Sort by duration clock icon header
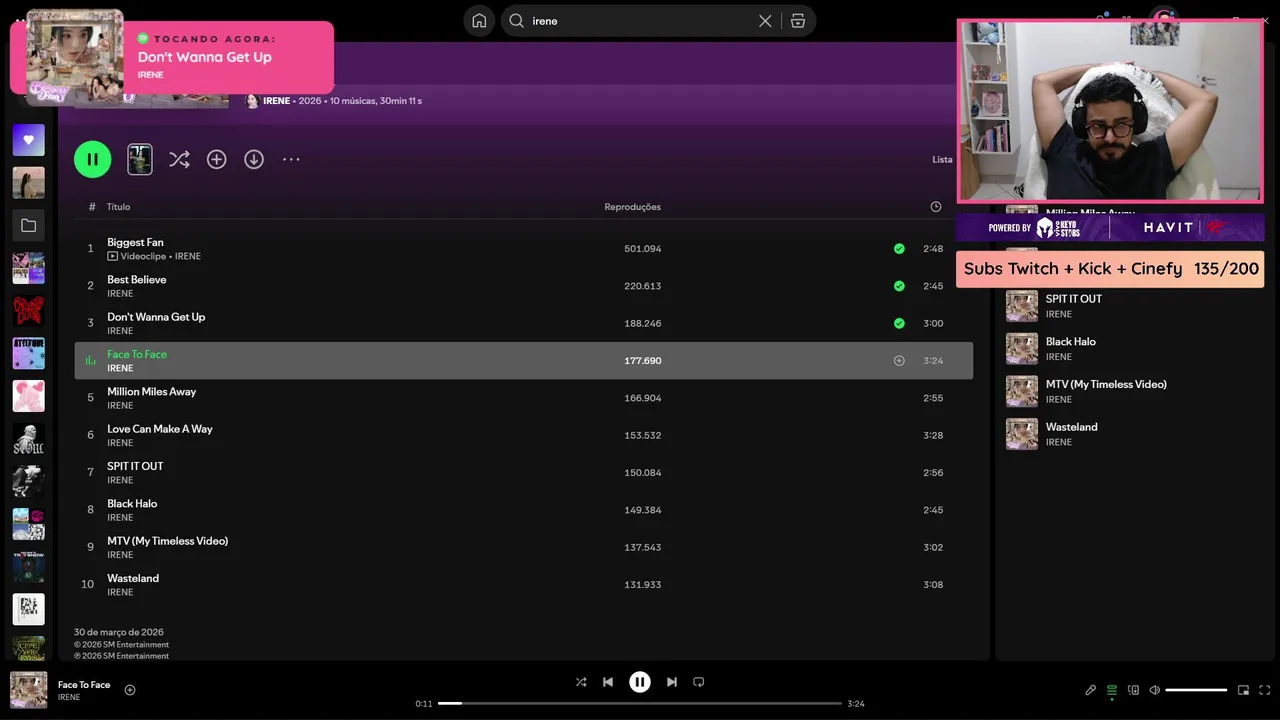Screen dimensions: 1280x720 pyautogui.click(x=936, y=207)
